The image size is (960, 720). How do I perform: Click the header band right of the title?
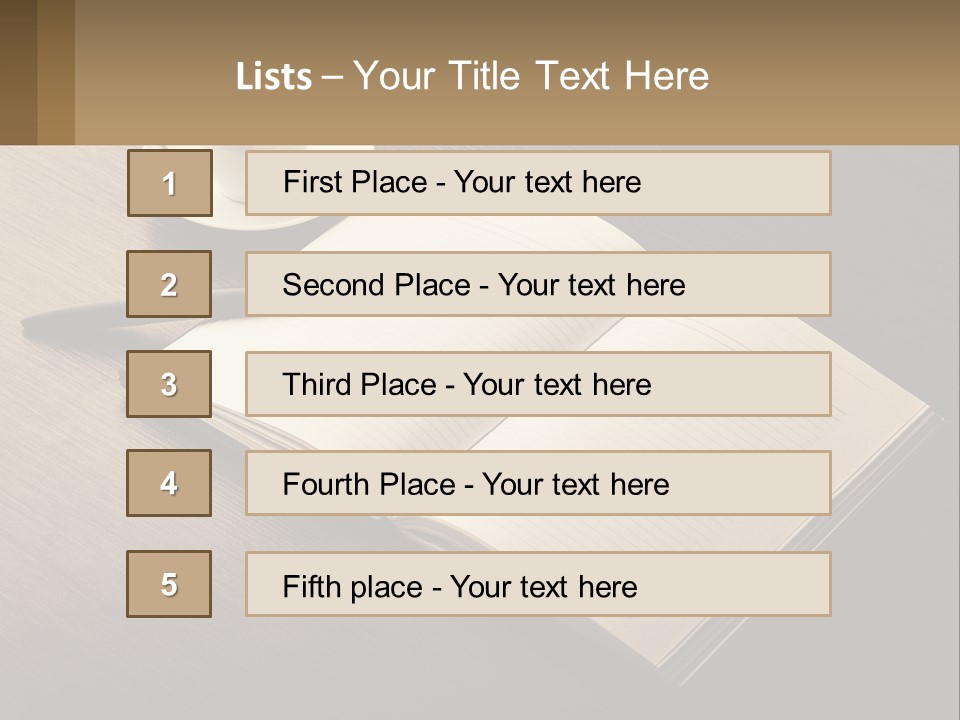[x=840, y=75]
